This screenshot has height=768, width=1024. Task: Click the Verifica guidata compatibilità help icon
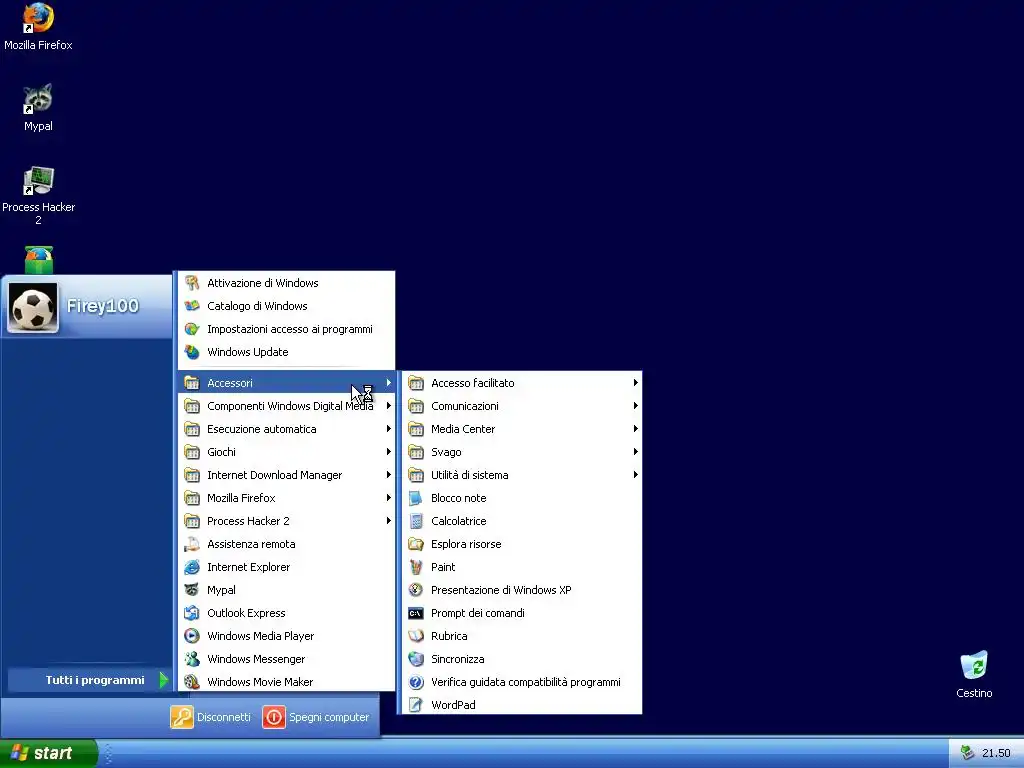coord(415,682)
